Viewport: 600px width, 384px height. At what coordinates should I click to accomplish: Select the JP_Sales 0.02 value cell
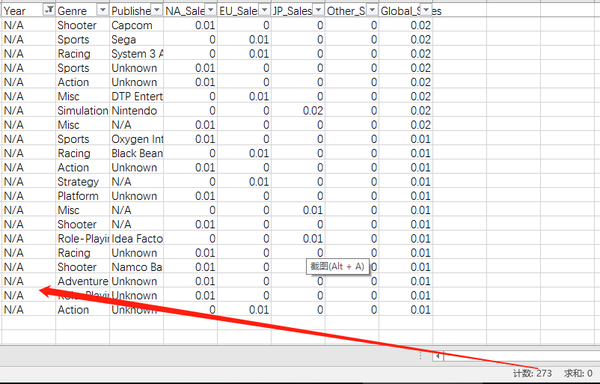[x=298, y=111]
